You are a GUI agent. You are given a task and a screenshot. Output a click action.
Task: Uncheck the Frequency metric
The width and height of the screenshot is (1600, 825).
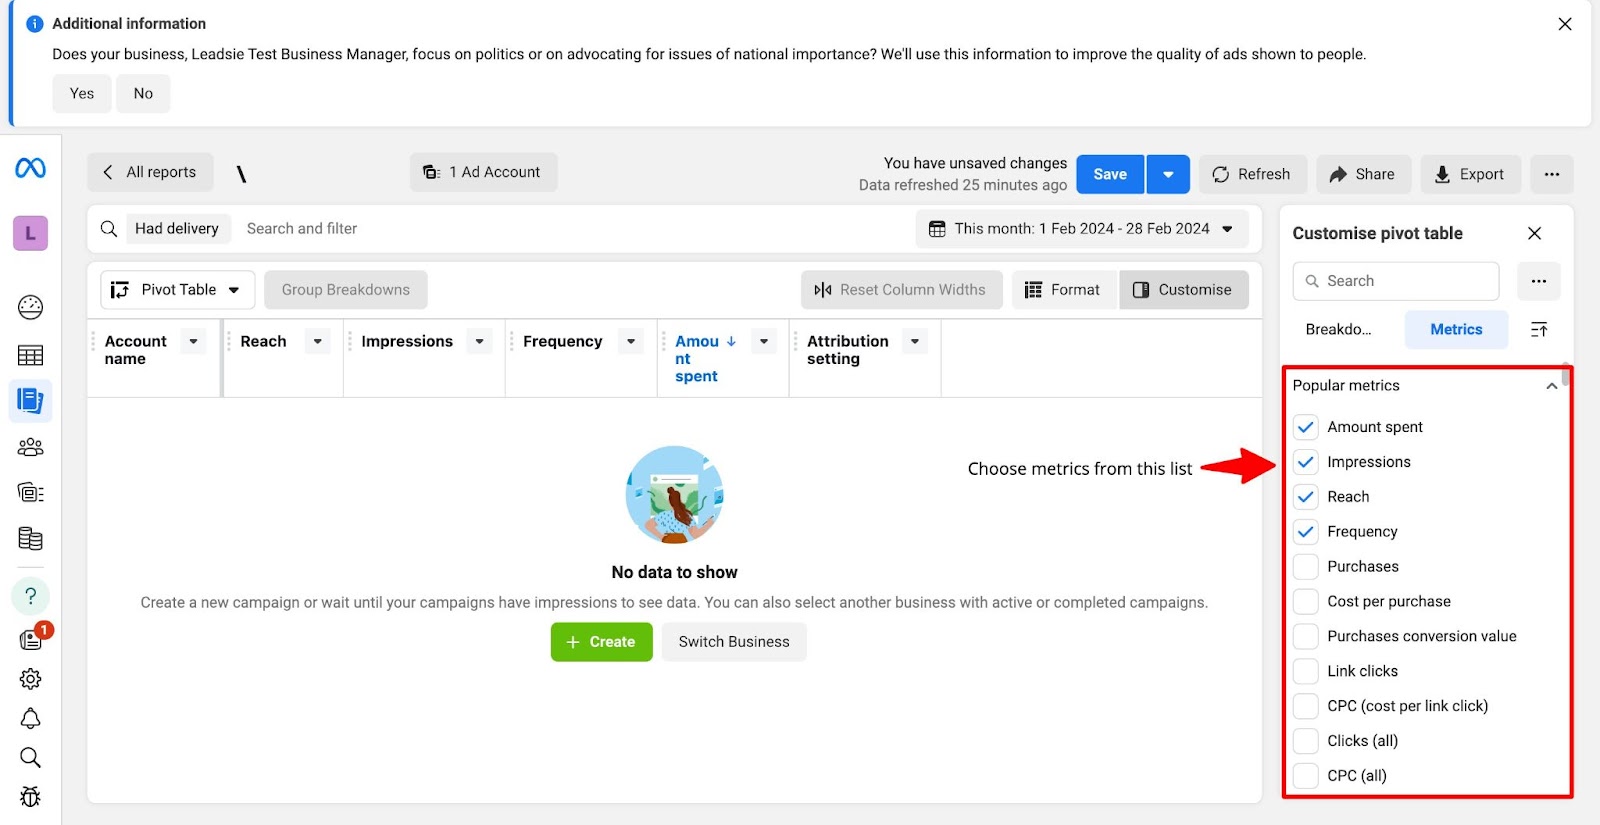[1306, 532]
